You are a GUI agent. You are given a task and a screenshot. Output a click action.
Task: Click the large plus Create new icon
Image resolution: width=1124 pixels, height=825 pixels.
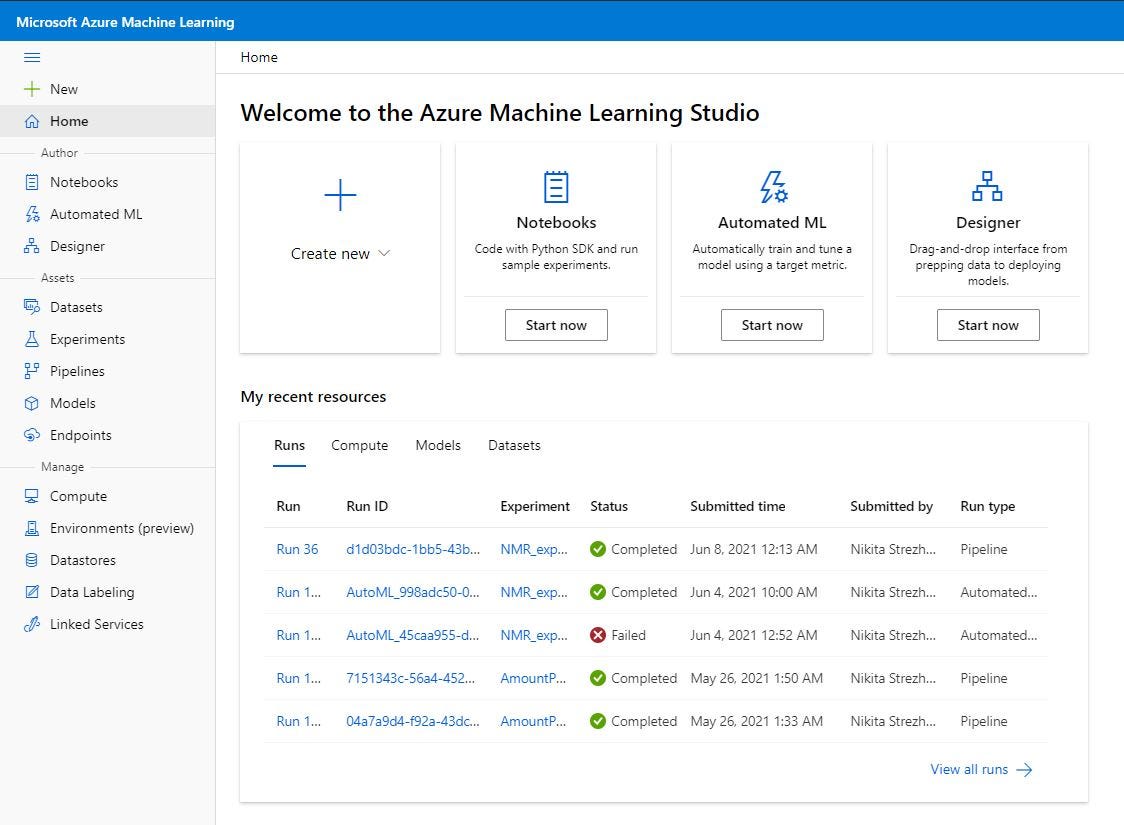pos(340,195)
